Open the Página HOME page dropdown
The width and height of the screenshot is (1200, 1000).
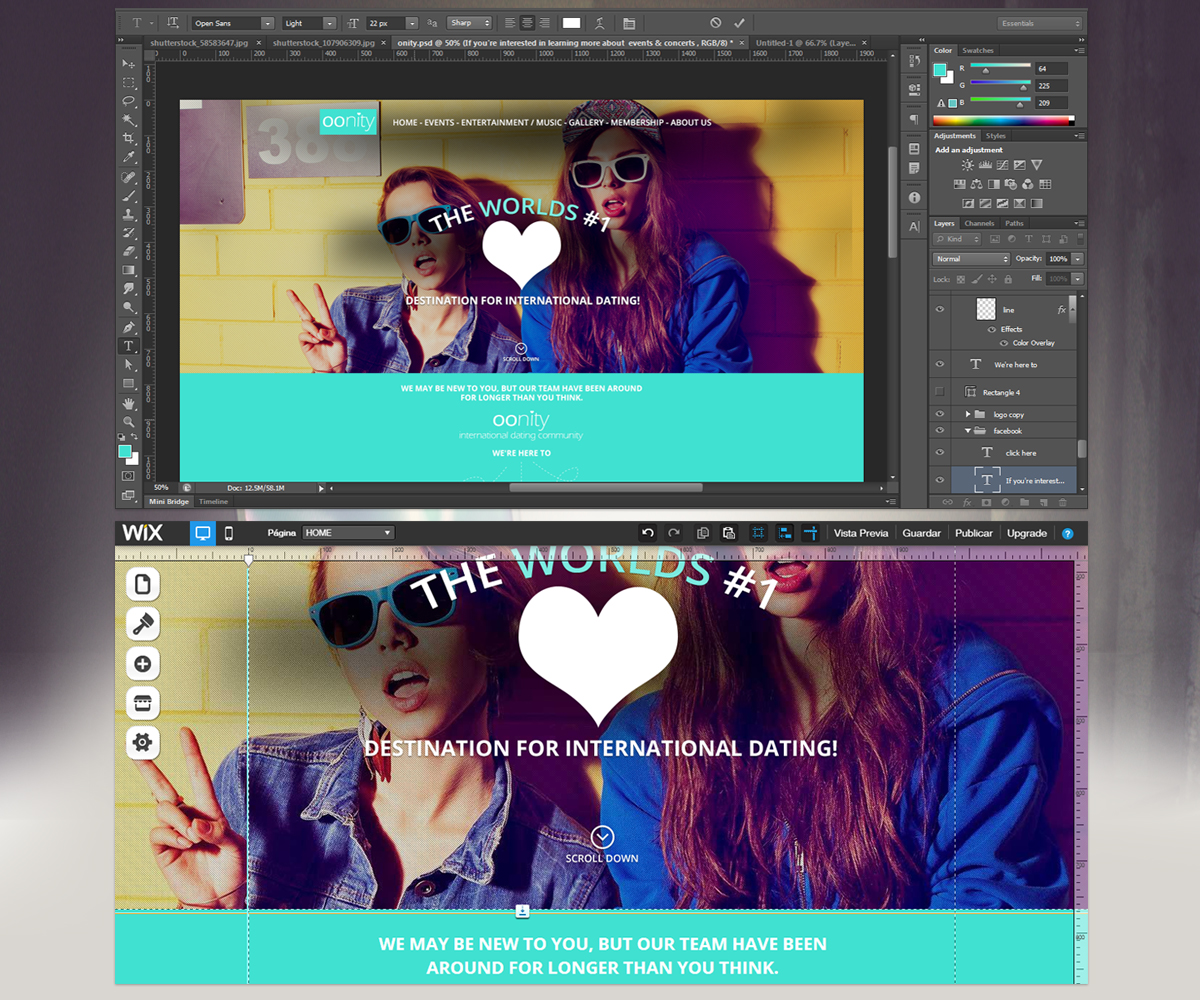tap(348, 533)
